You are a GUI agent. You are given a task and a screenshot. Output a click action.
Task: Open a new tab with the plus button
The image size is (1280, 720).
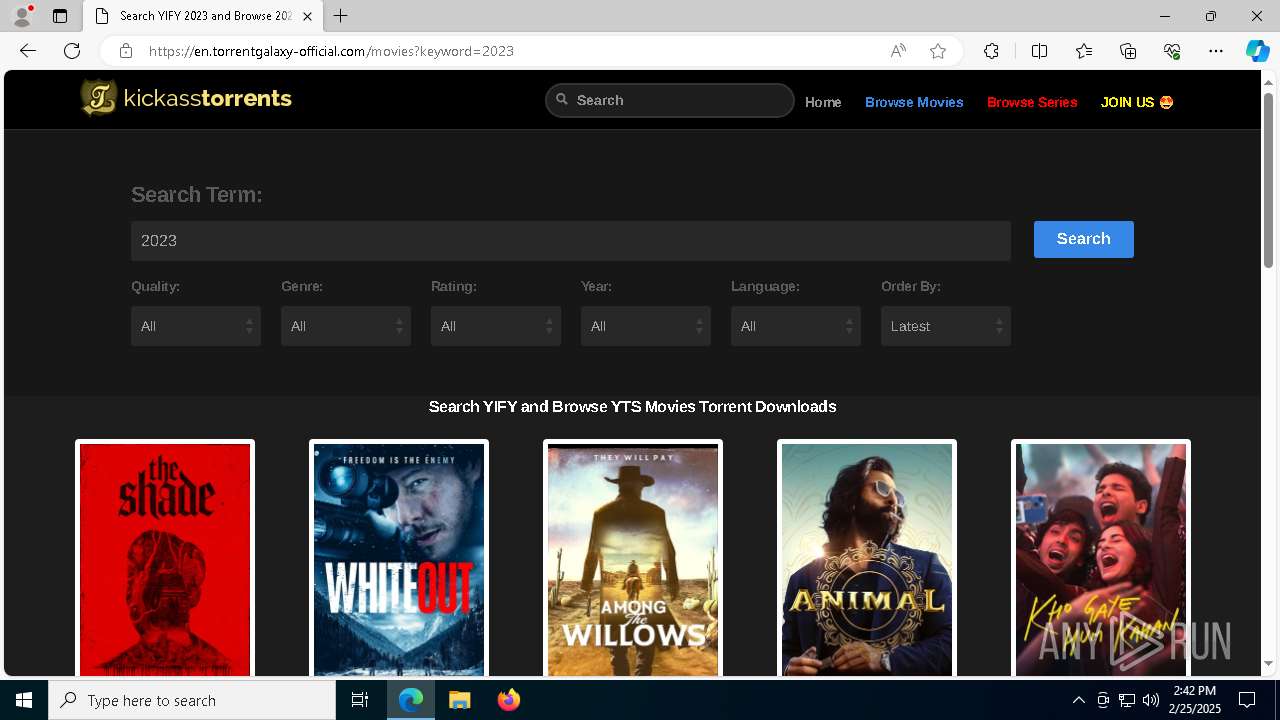pos(341,16)
